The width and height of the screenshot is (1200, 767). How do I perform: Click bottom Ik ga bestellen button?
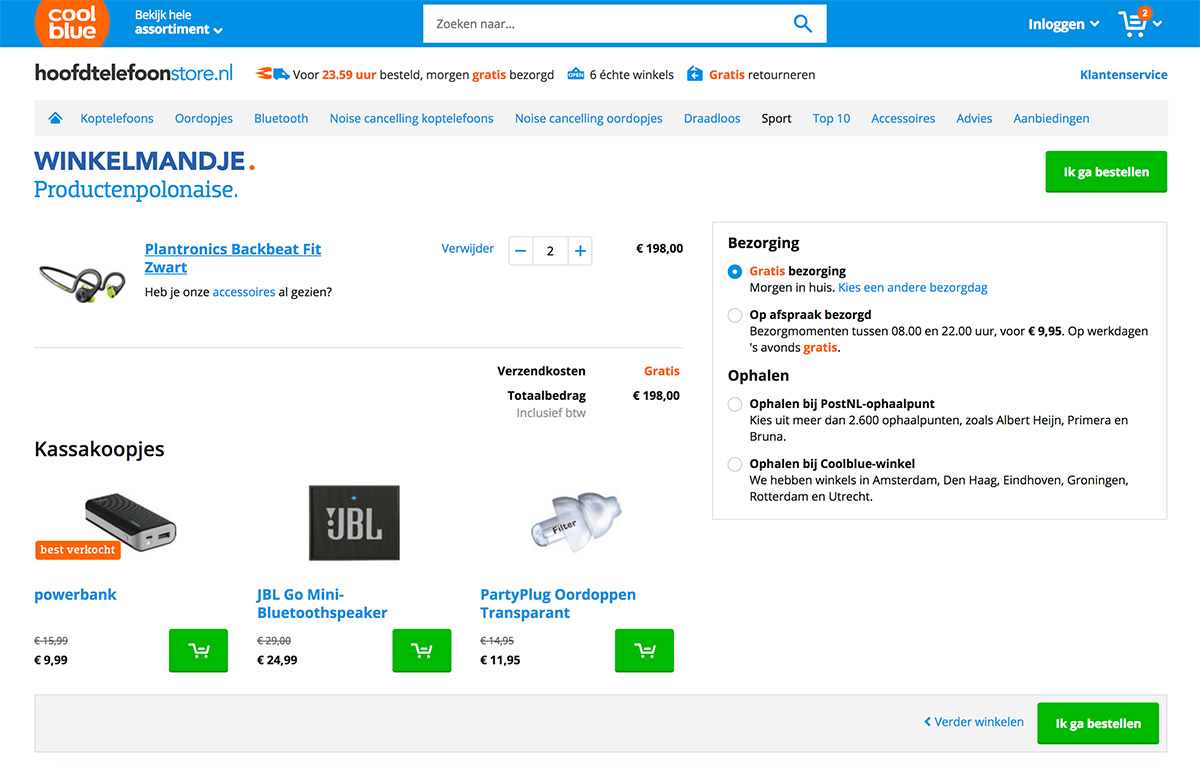point(1098,723)
